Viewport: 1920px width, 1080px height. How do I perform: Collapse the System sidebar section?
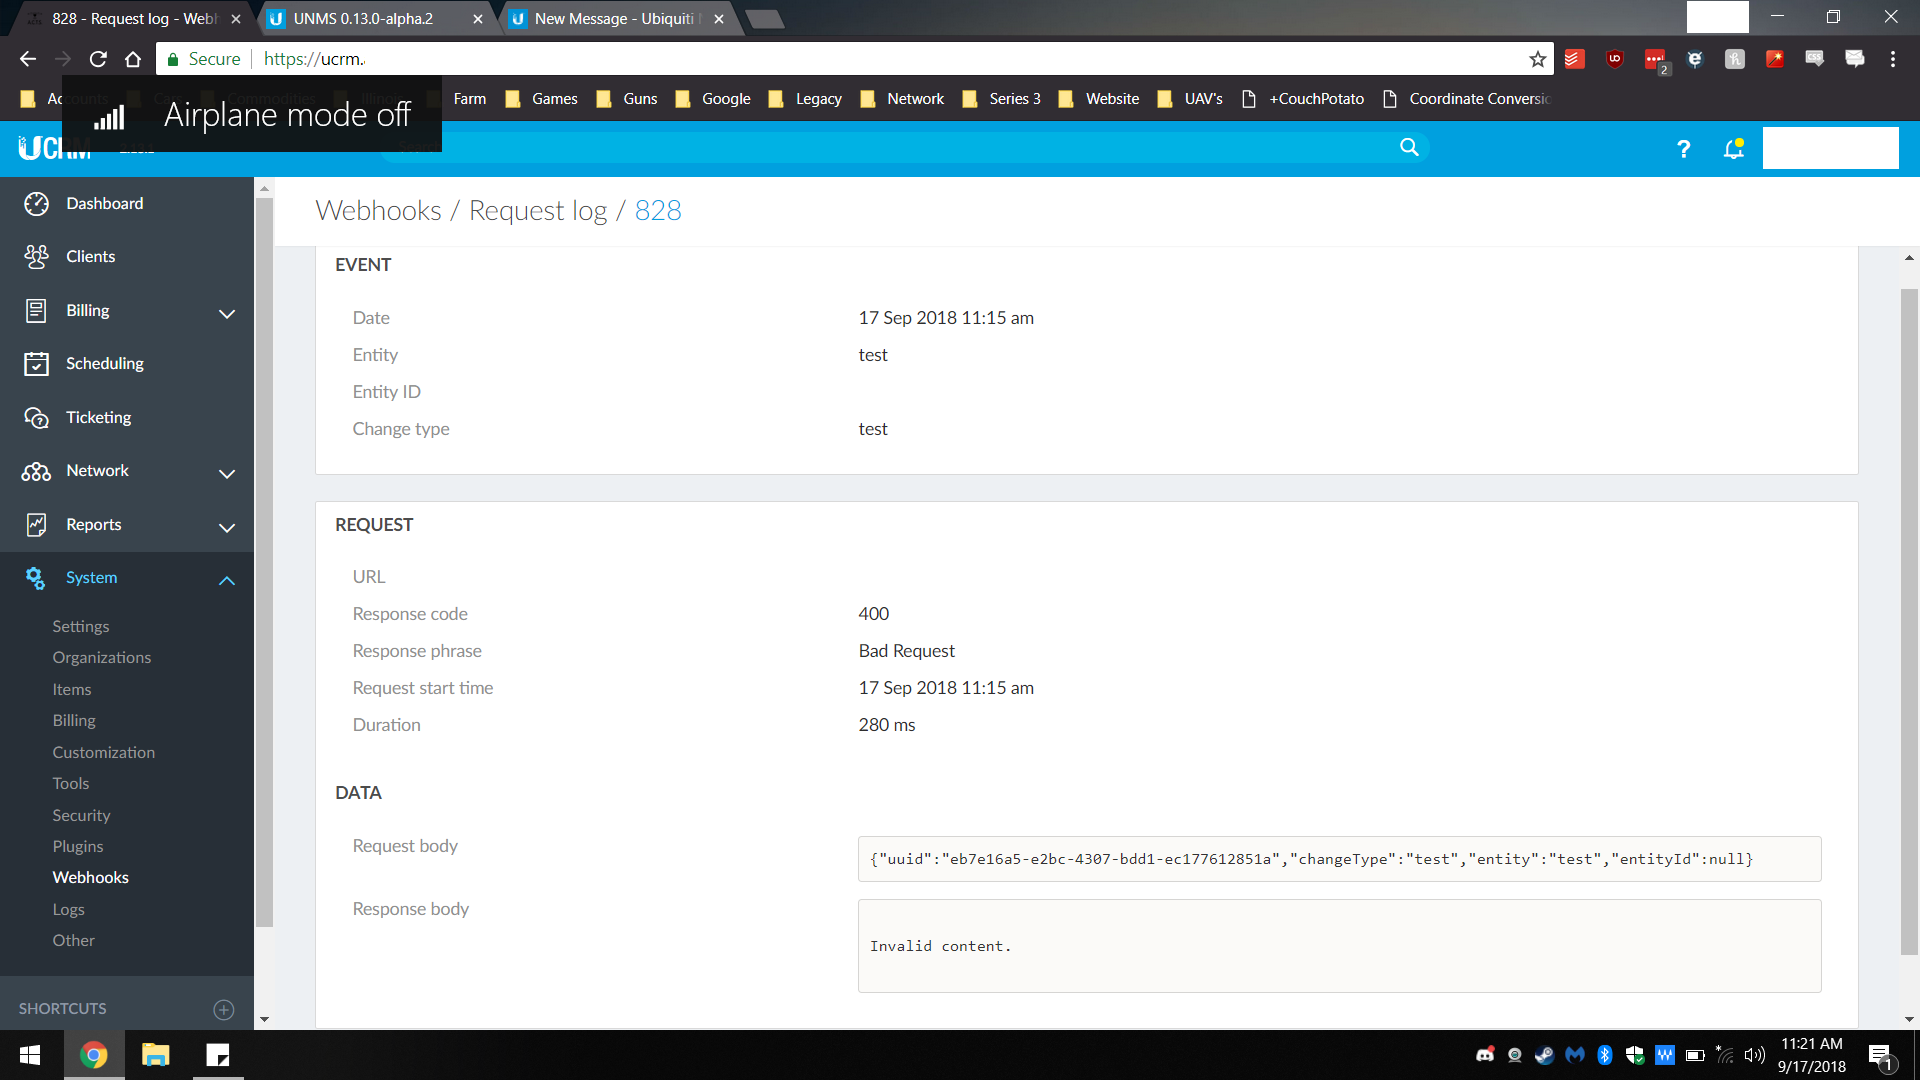click(227, 580)
